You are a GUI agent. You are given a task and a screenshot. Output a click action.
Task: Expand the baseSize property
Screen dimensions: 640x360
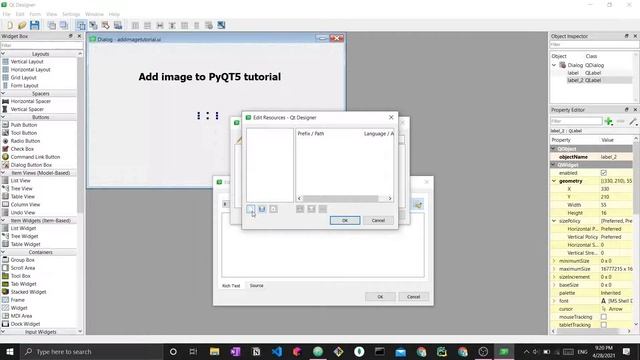(x=554, y=285)
